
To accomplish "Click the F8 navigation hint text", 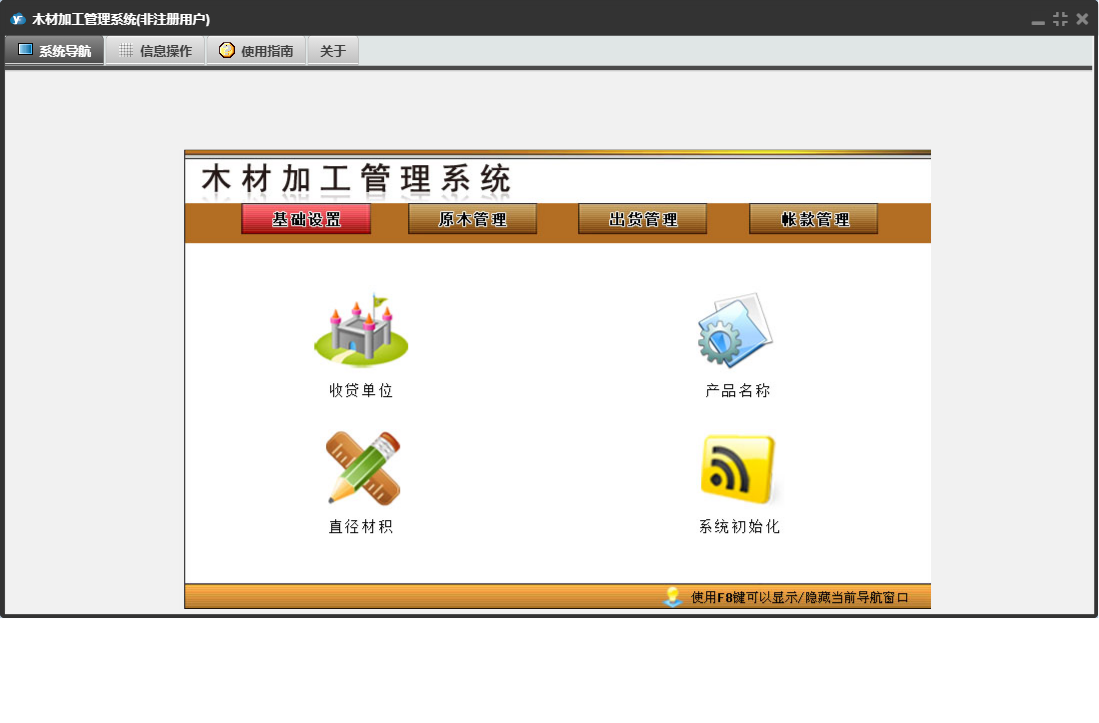I will click(800, 597).
